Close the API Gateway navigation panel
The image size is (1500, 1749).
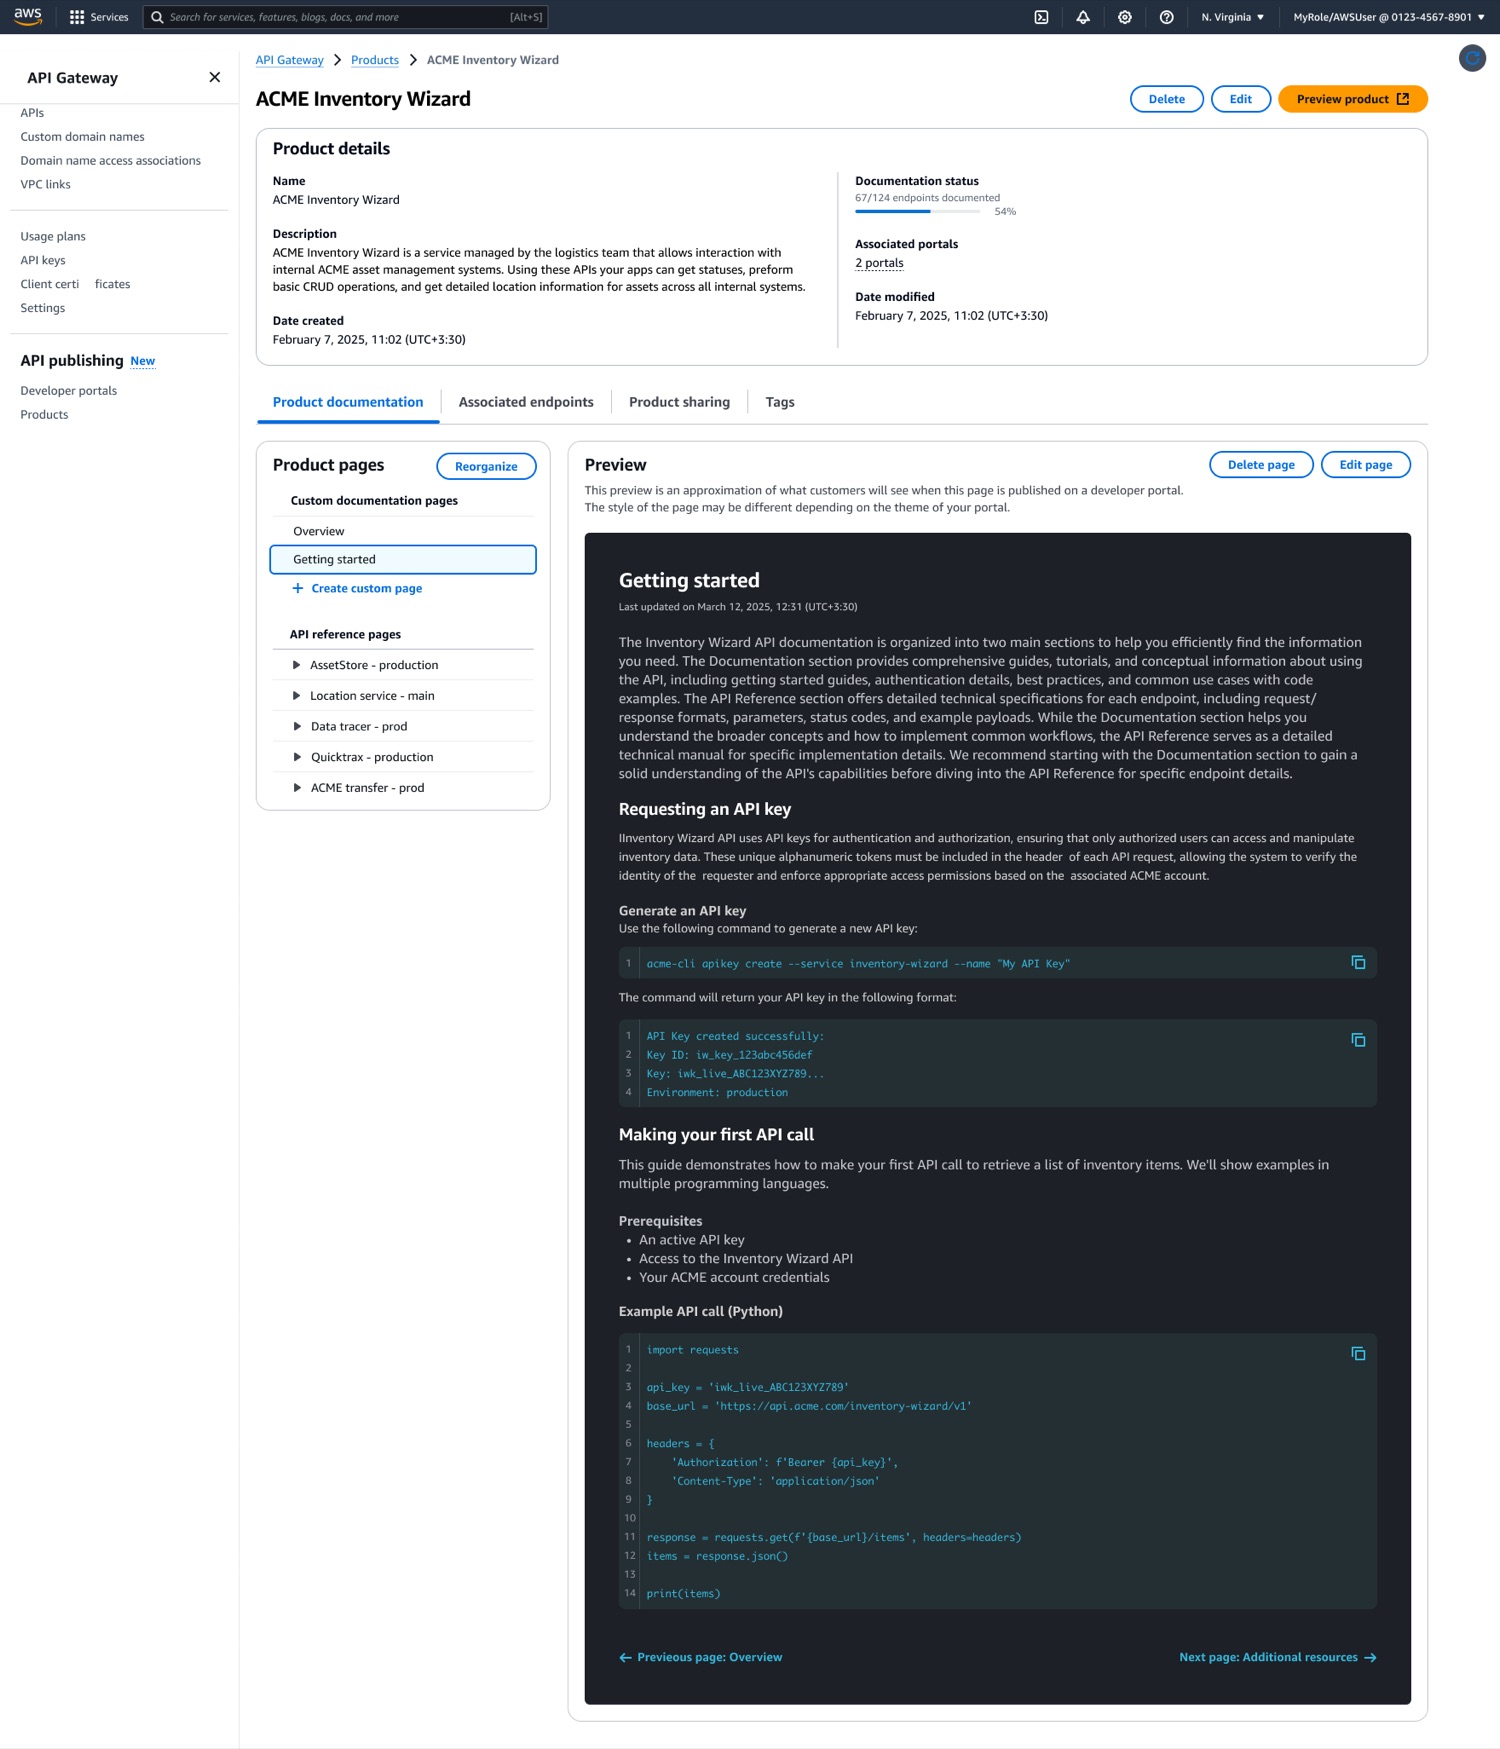[x=214, y=77]
